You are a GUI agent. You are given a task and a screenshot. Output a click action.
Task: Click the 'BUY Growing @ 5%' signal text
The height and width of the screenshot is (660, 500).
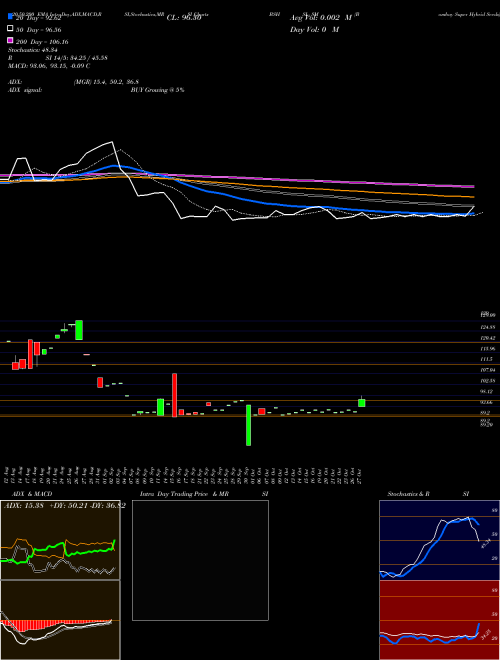(x=157, y=90)
